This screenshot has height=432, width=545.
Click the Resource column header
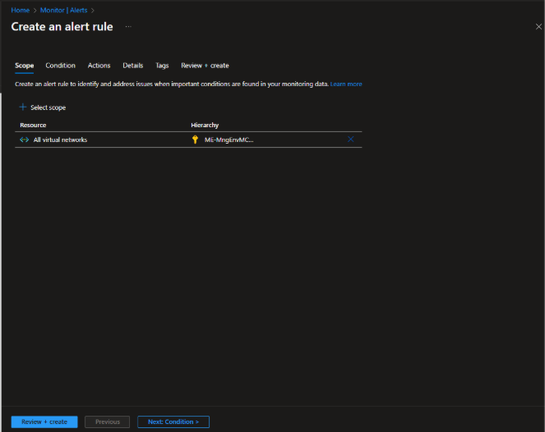pos(33,125)
